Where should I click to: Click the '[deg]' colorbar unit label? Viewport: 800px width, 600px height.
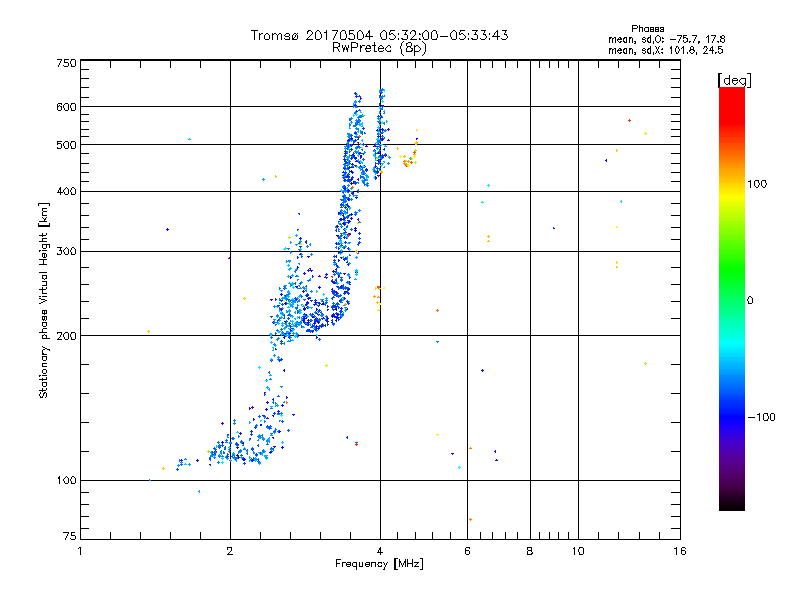(x=734, y=80)
